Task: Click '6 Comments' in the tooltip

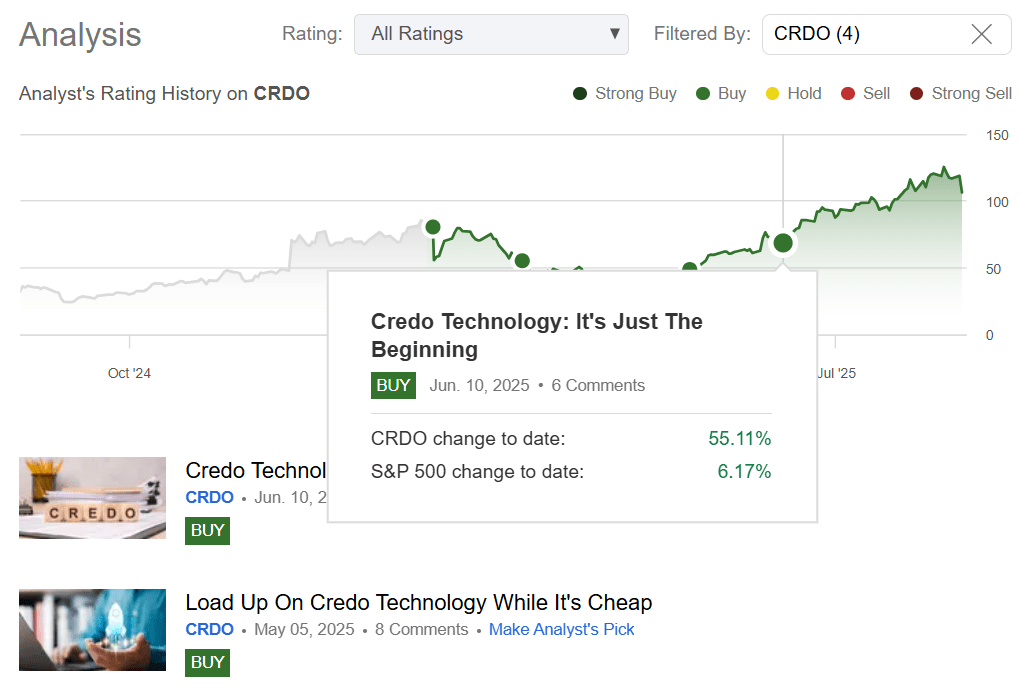Action: click(598, 385)
